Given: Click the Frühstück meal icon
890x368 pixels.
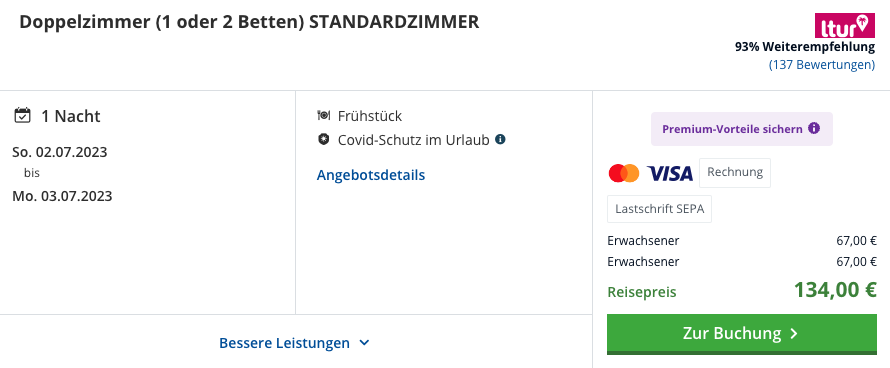Looking at the screenshot, I should [x=324, y=116].
